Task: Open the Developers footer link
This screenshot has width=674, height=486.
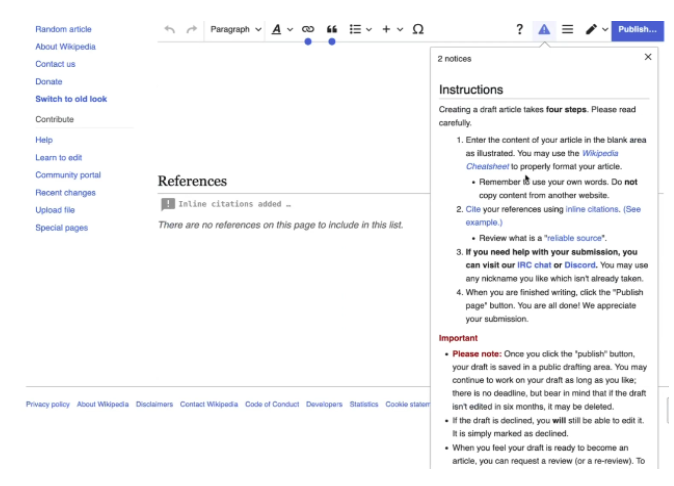Action: coord(324,404)
